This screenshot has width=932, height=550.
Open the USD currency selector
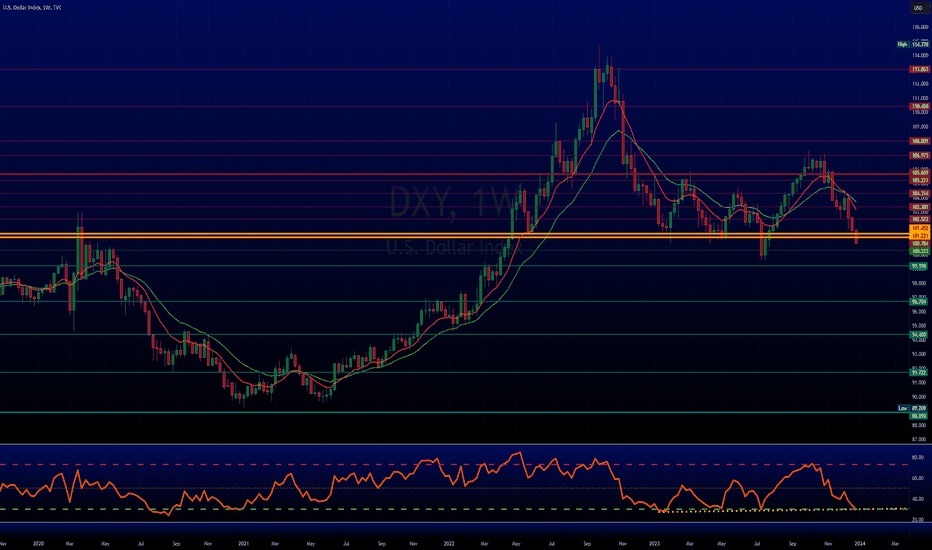tap(918, 8)
